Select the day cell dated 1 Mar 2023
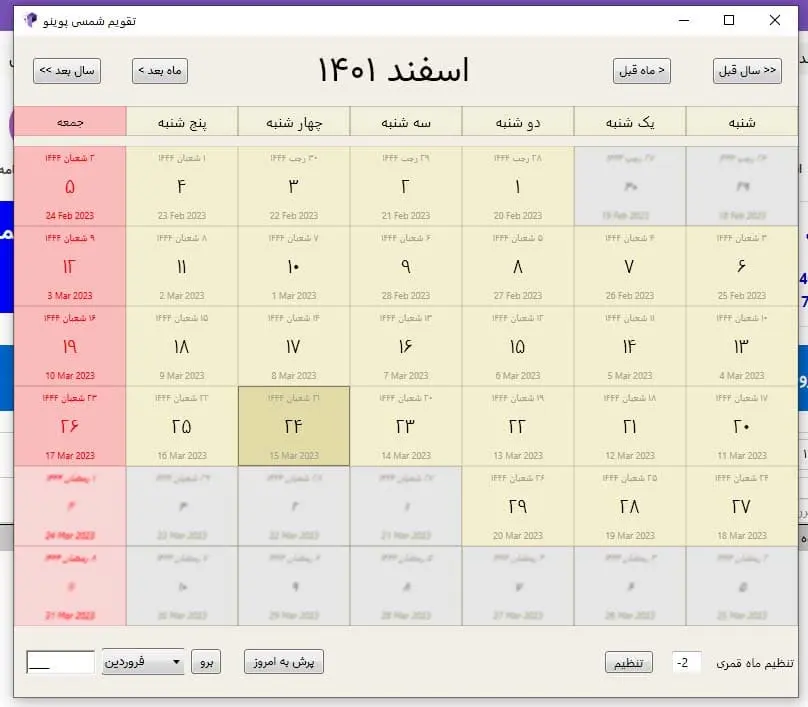This screenshot has width=808, height=707. (x=294, y=266)
